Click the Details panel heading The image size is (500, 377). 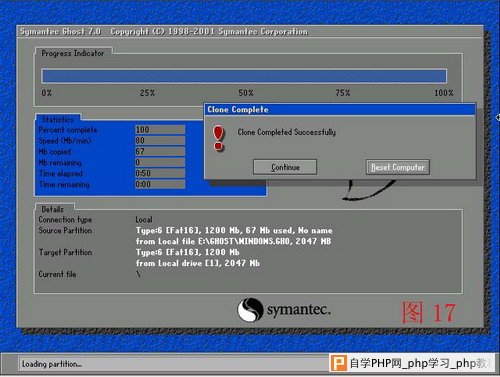click(x=52, y=209)
